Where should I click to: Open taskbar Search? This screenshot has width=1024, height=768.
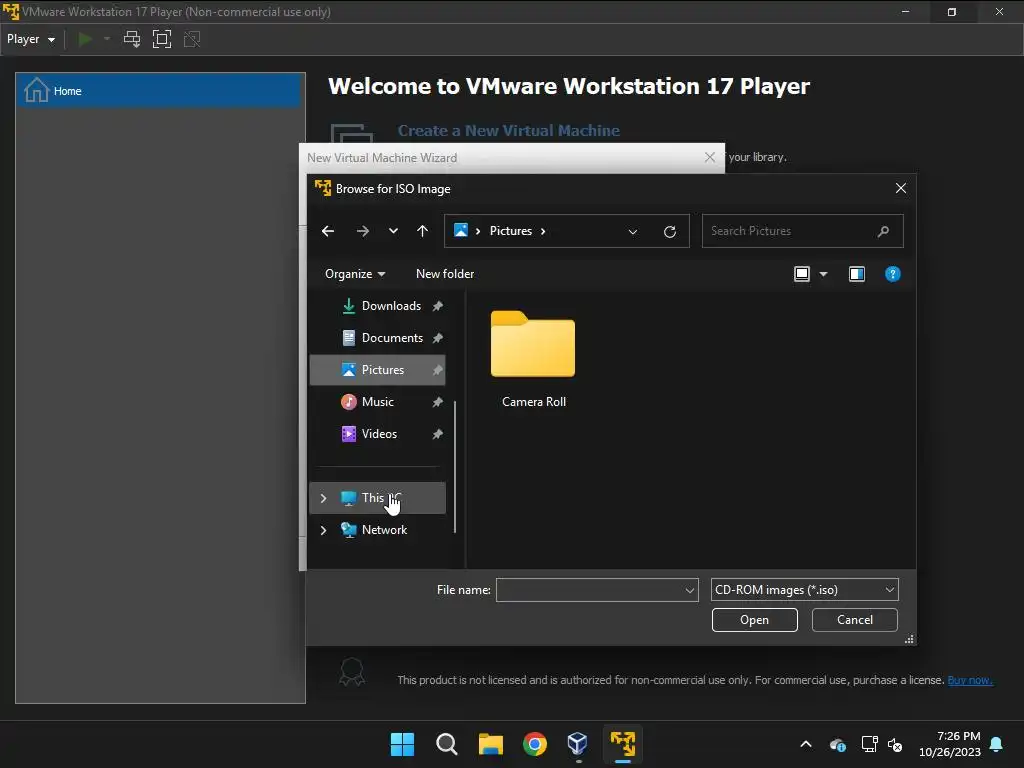[x=447, y=744]
